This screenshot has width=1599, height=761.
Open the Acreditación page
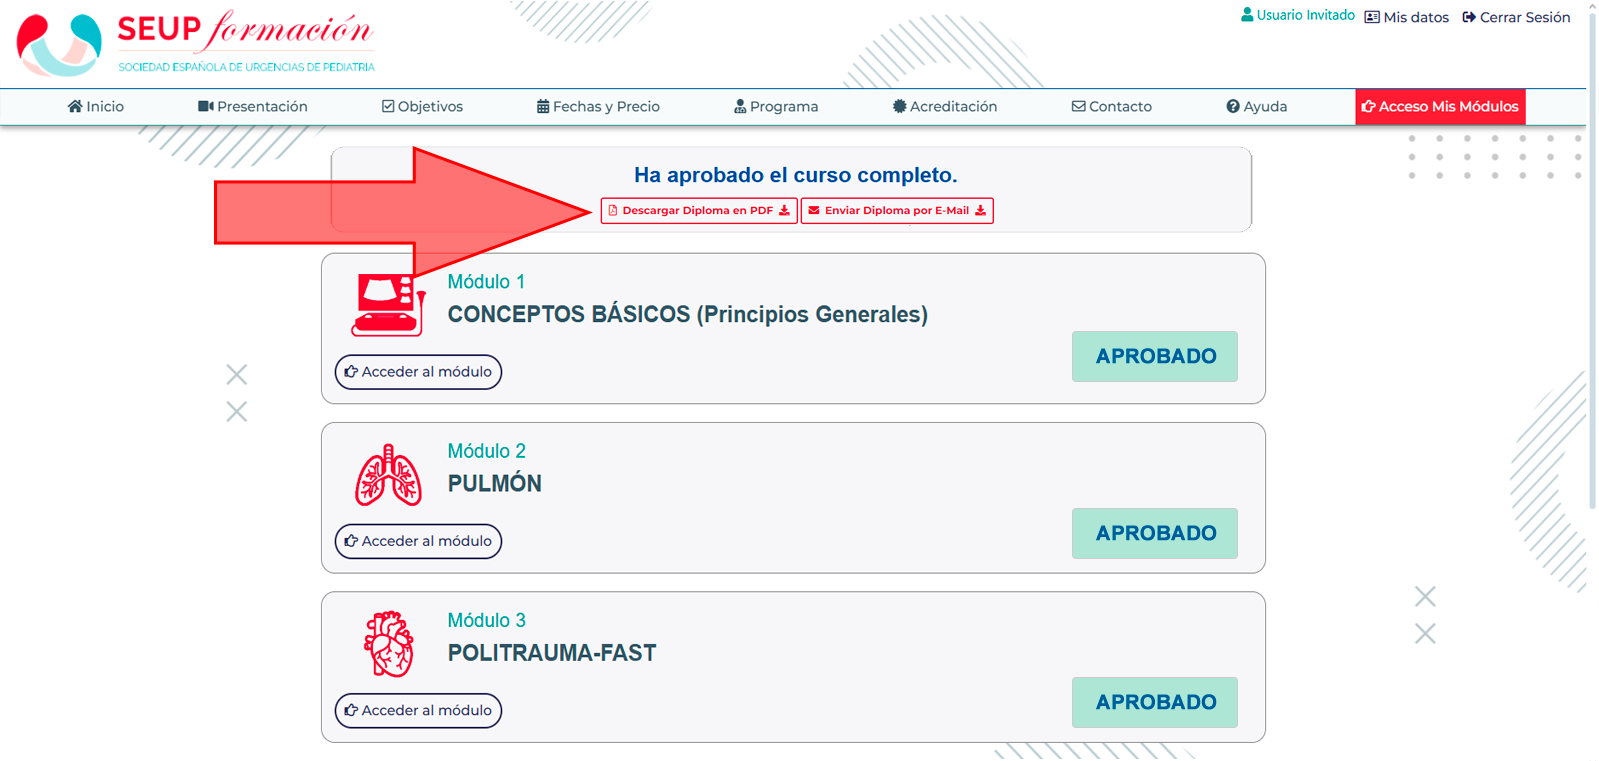pyautogui.click(x=945, y=106)
